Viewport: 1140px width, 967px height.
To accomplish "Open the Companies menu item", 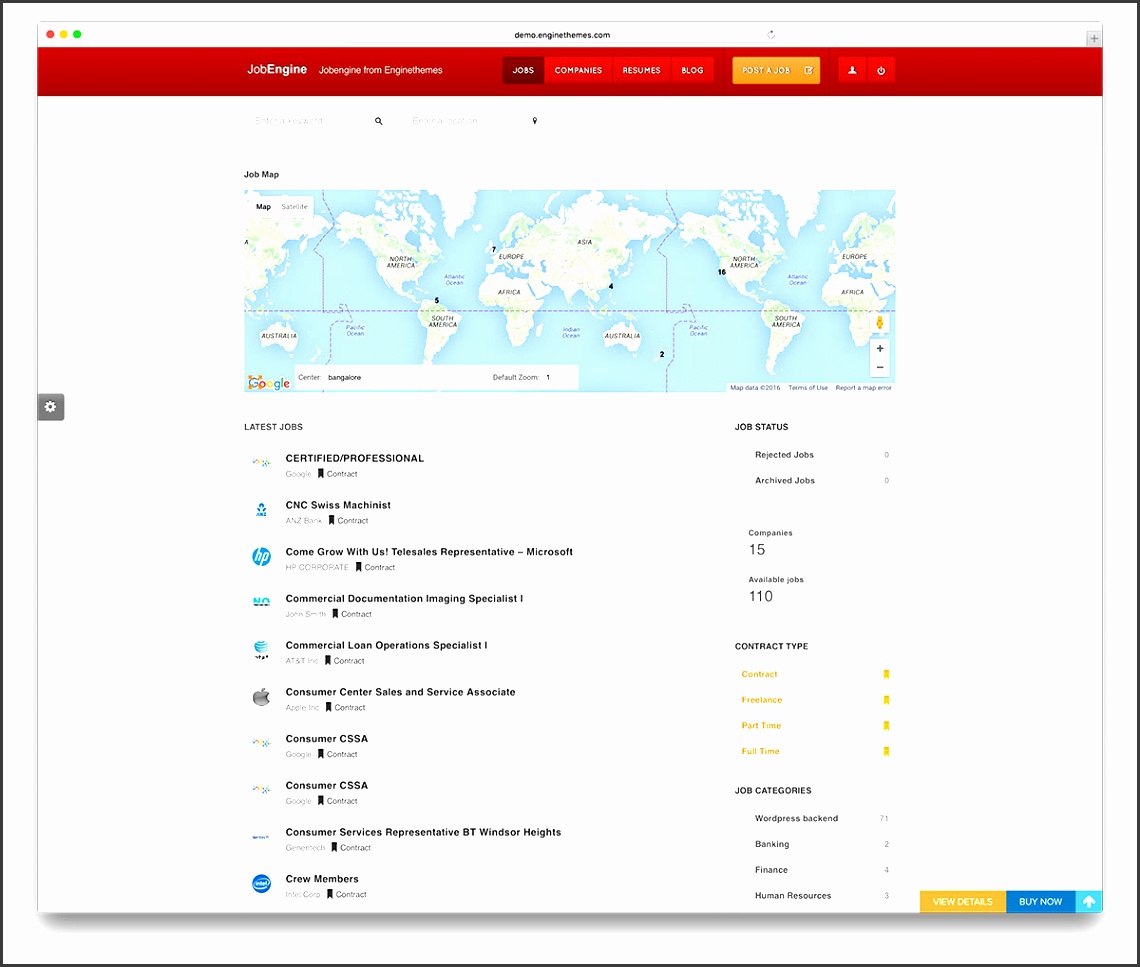I will coord(578,71).
